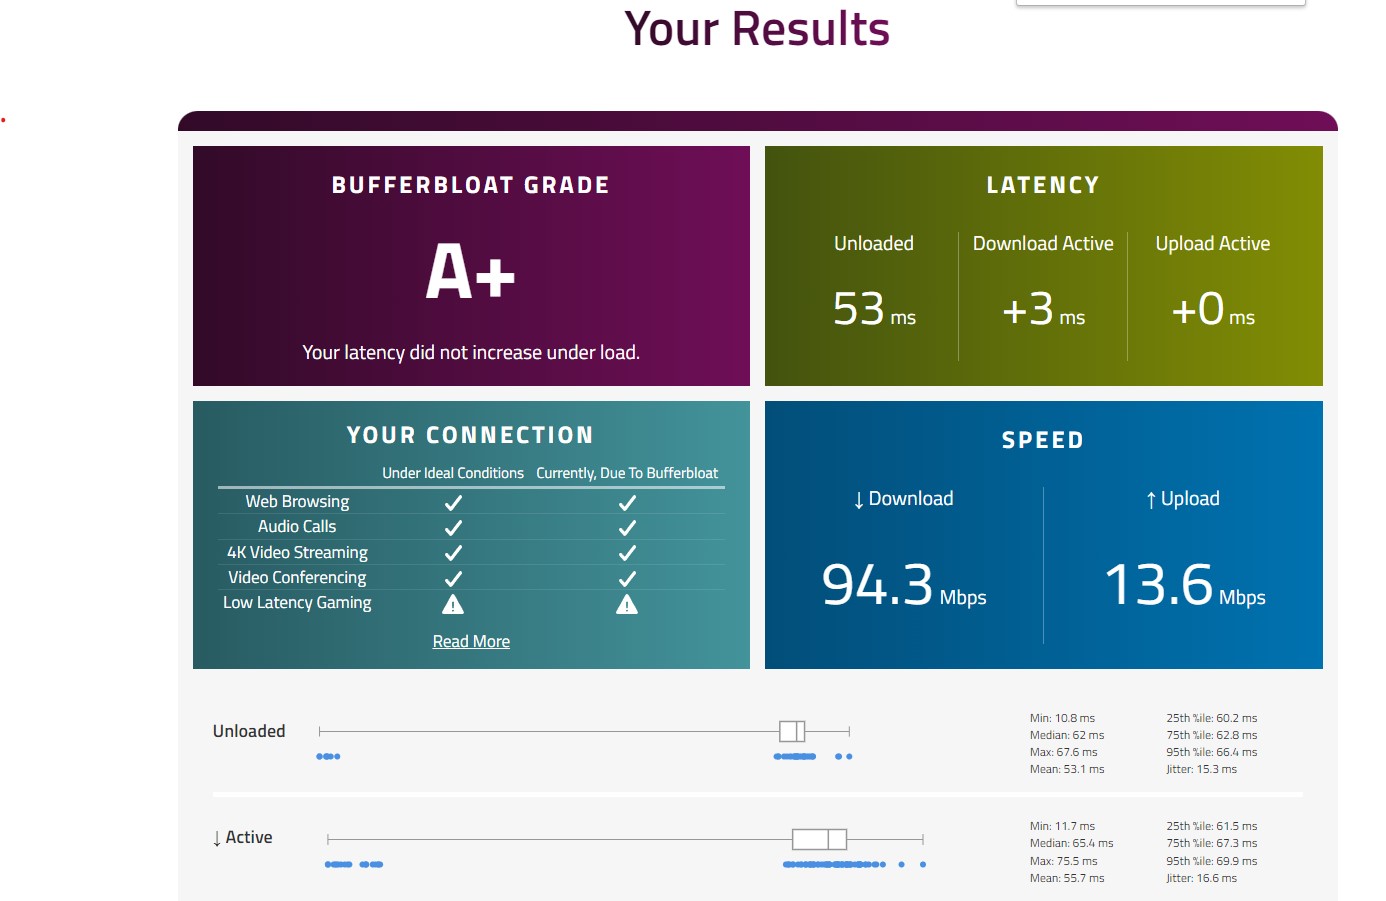Click the Unloaded box plot box
This screenshot has width=1386, height=901.
tap(792, 731)
